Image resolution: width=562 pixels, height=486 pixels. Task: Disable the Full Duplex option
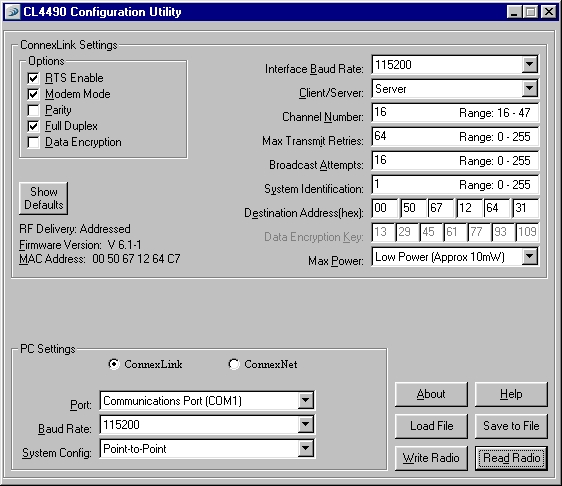[33, 126]
